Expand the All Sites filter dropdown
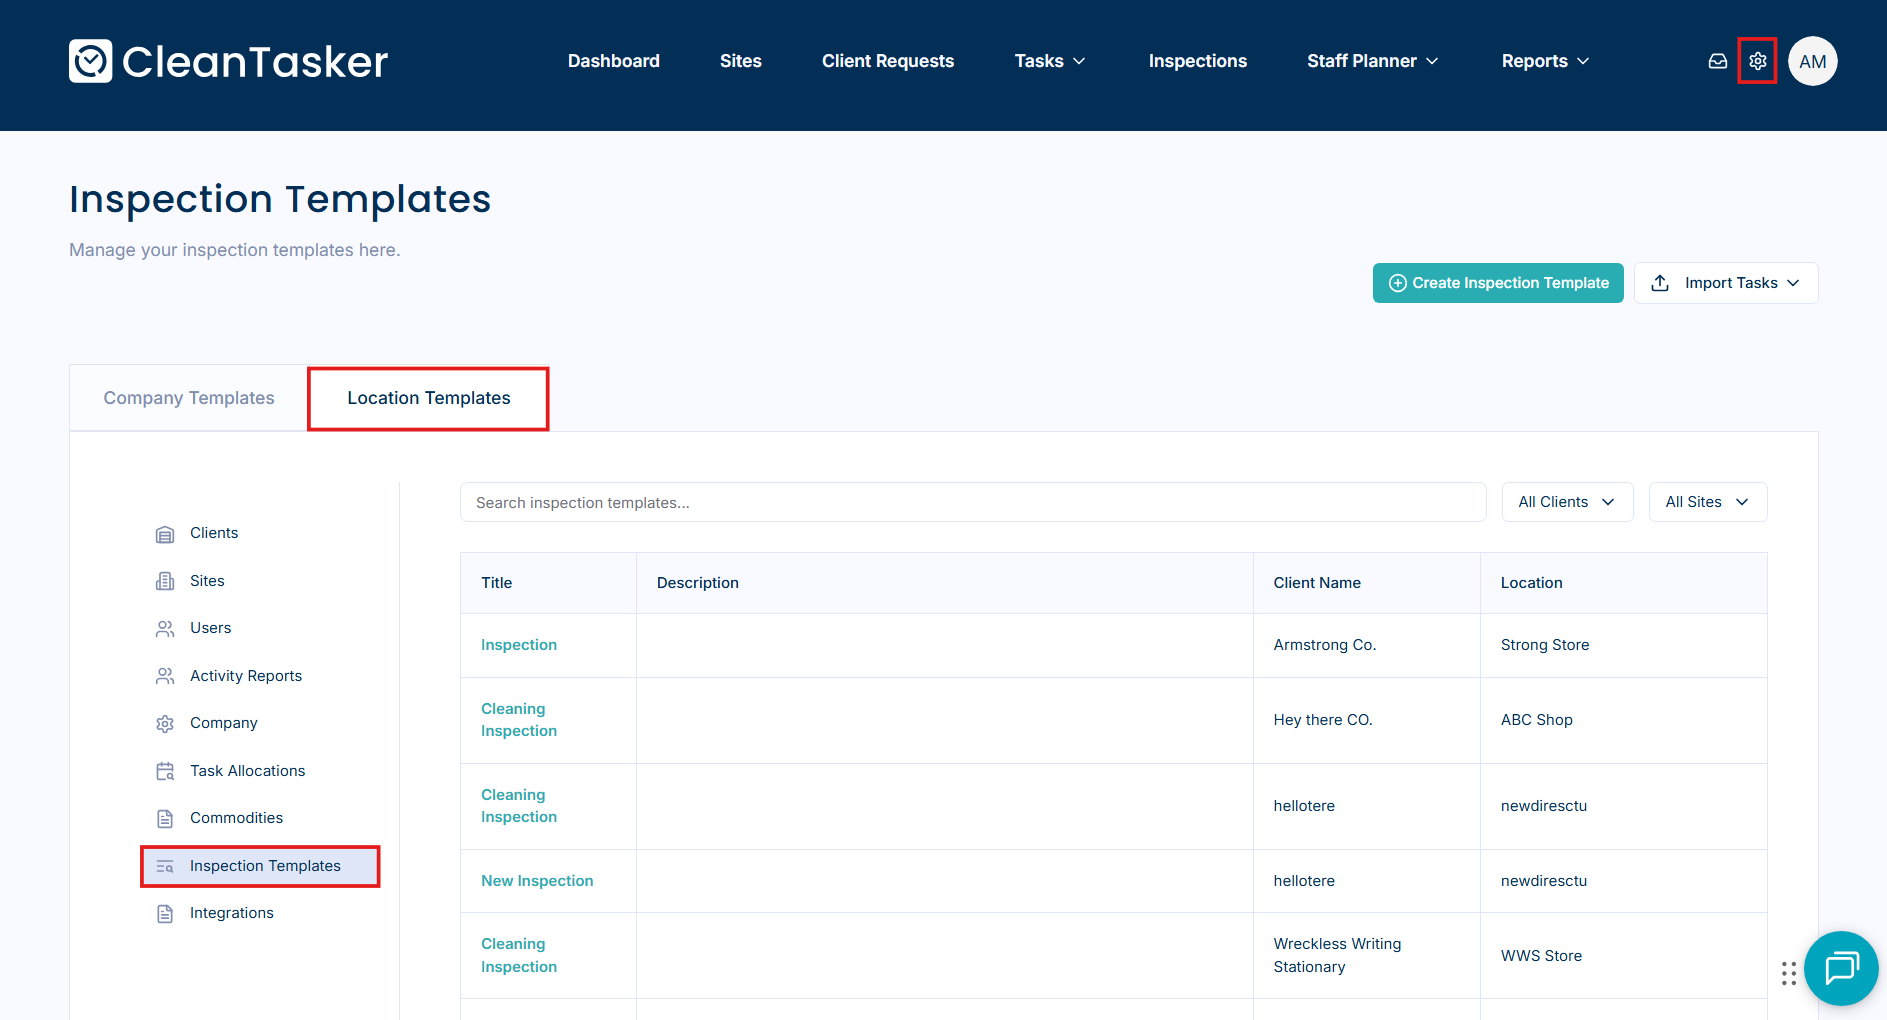This screenshot has width=1887, height=1020. [x=1706, y=502]
